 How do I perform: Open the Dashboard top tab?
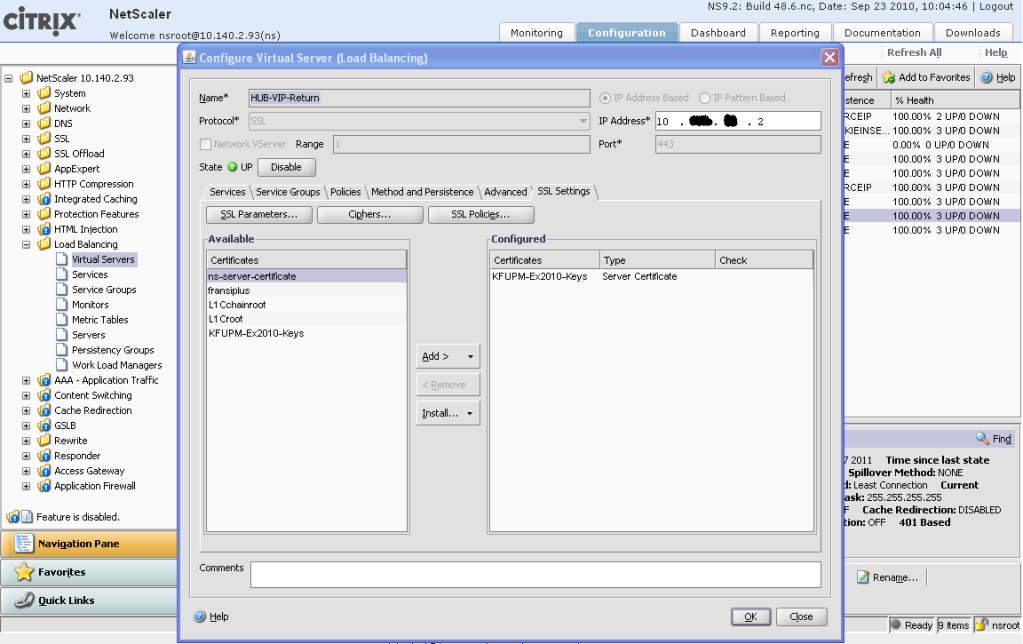(718, 33)
